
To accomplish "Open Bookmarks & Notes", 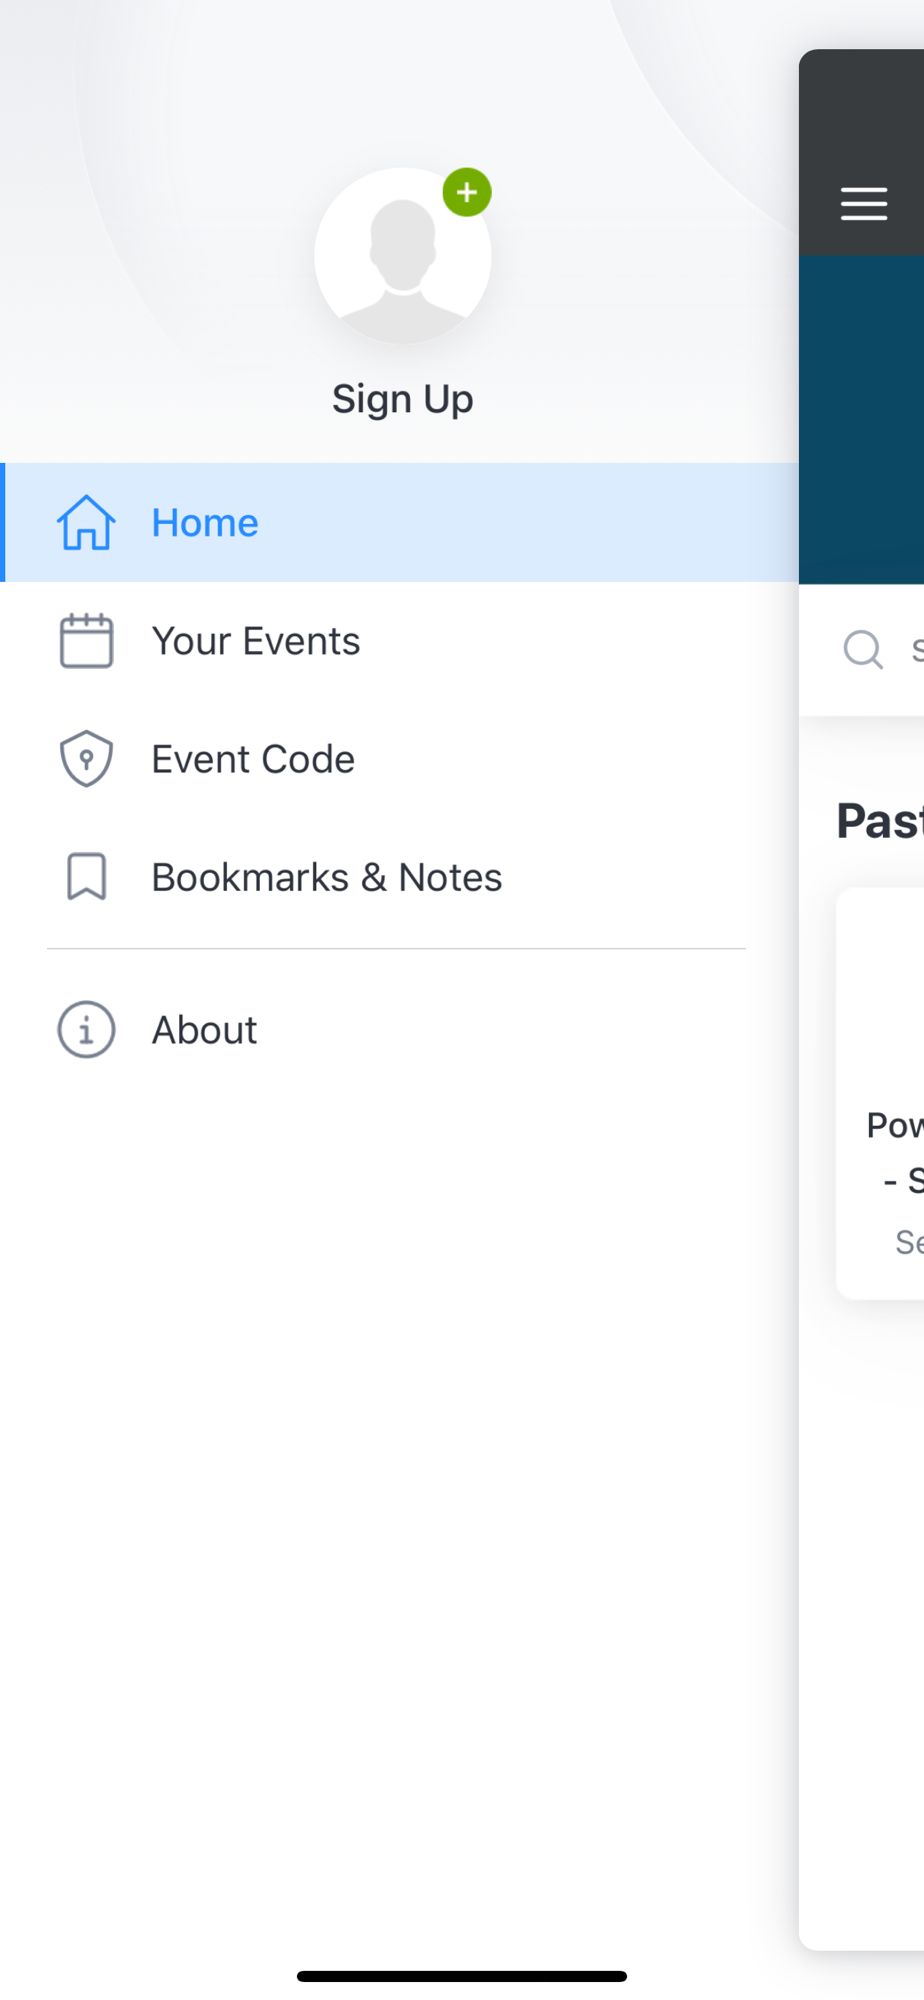I will coord(400,877).
